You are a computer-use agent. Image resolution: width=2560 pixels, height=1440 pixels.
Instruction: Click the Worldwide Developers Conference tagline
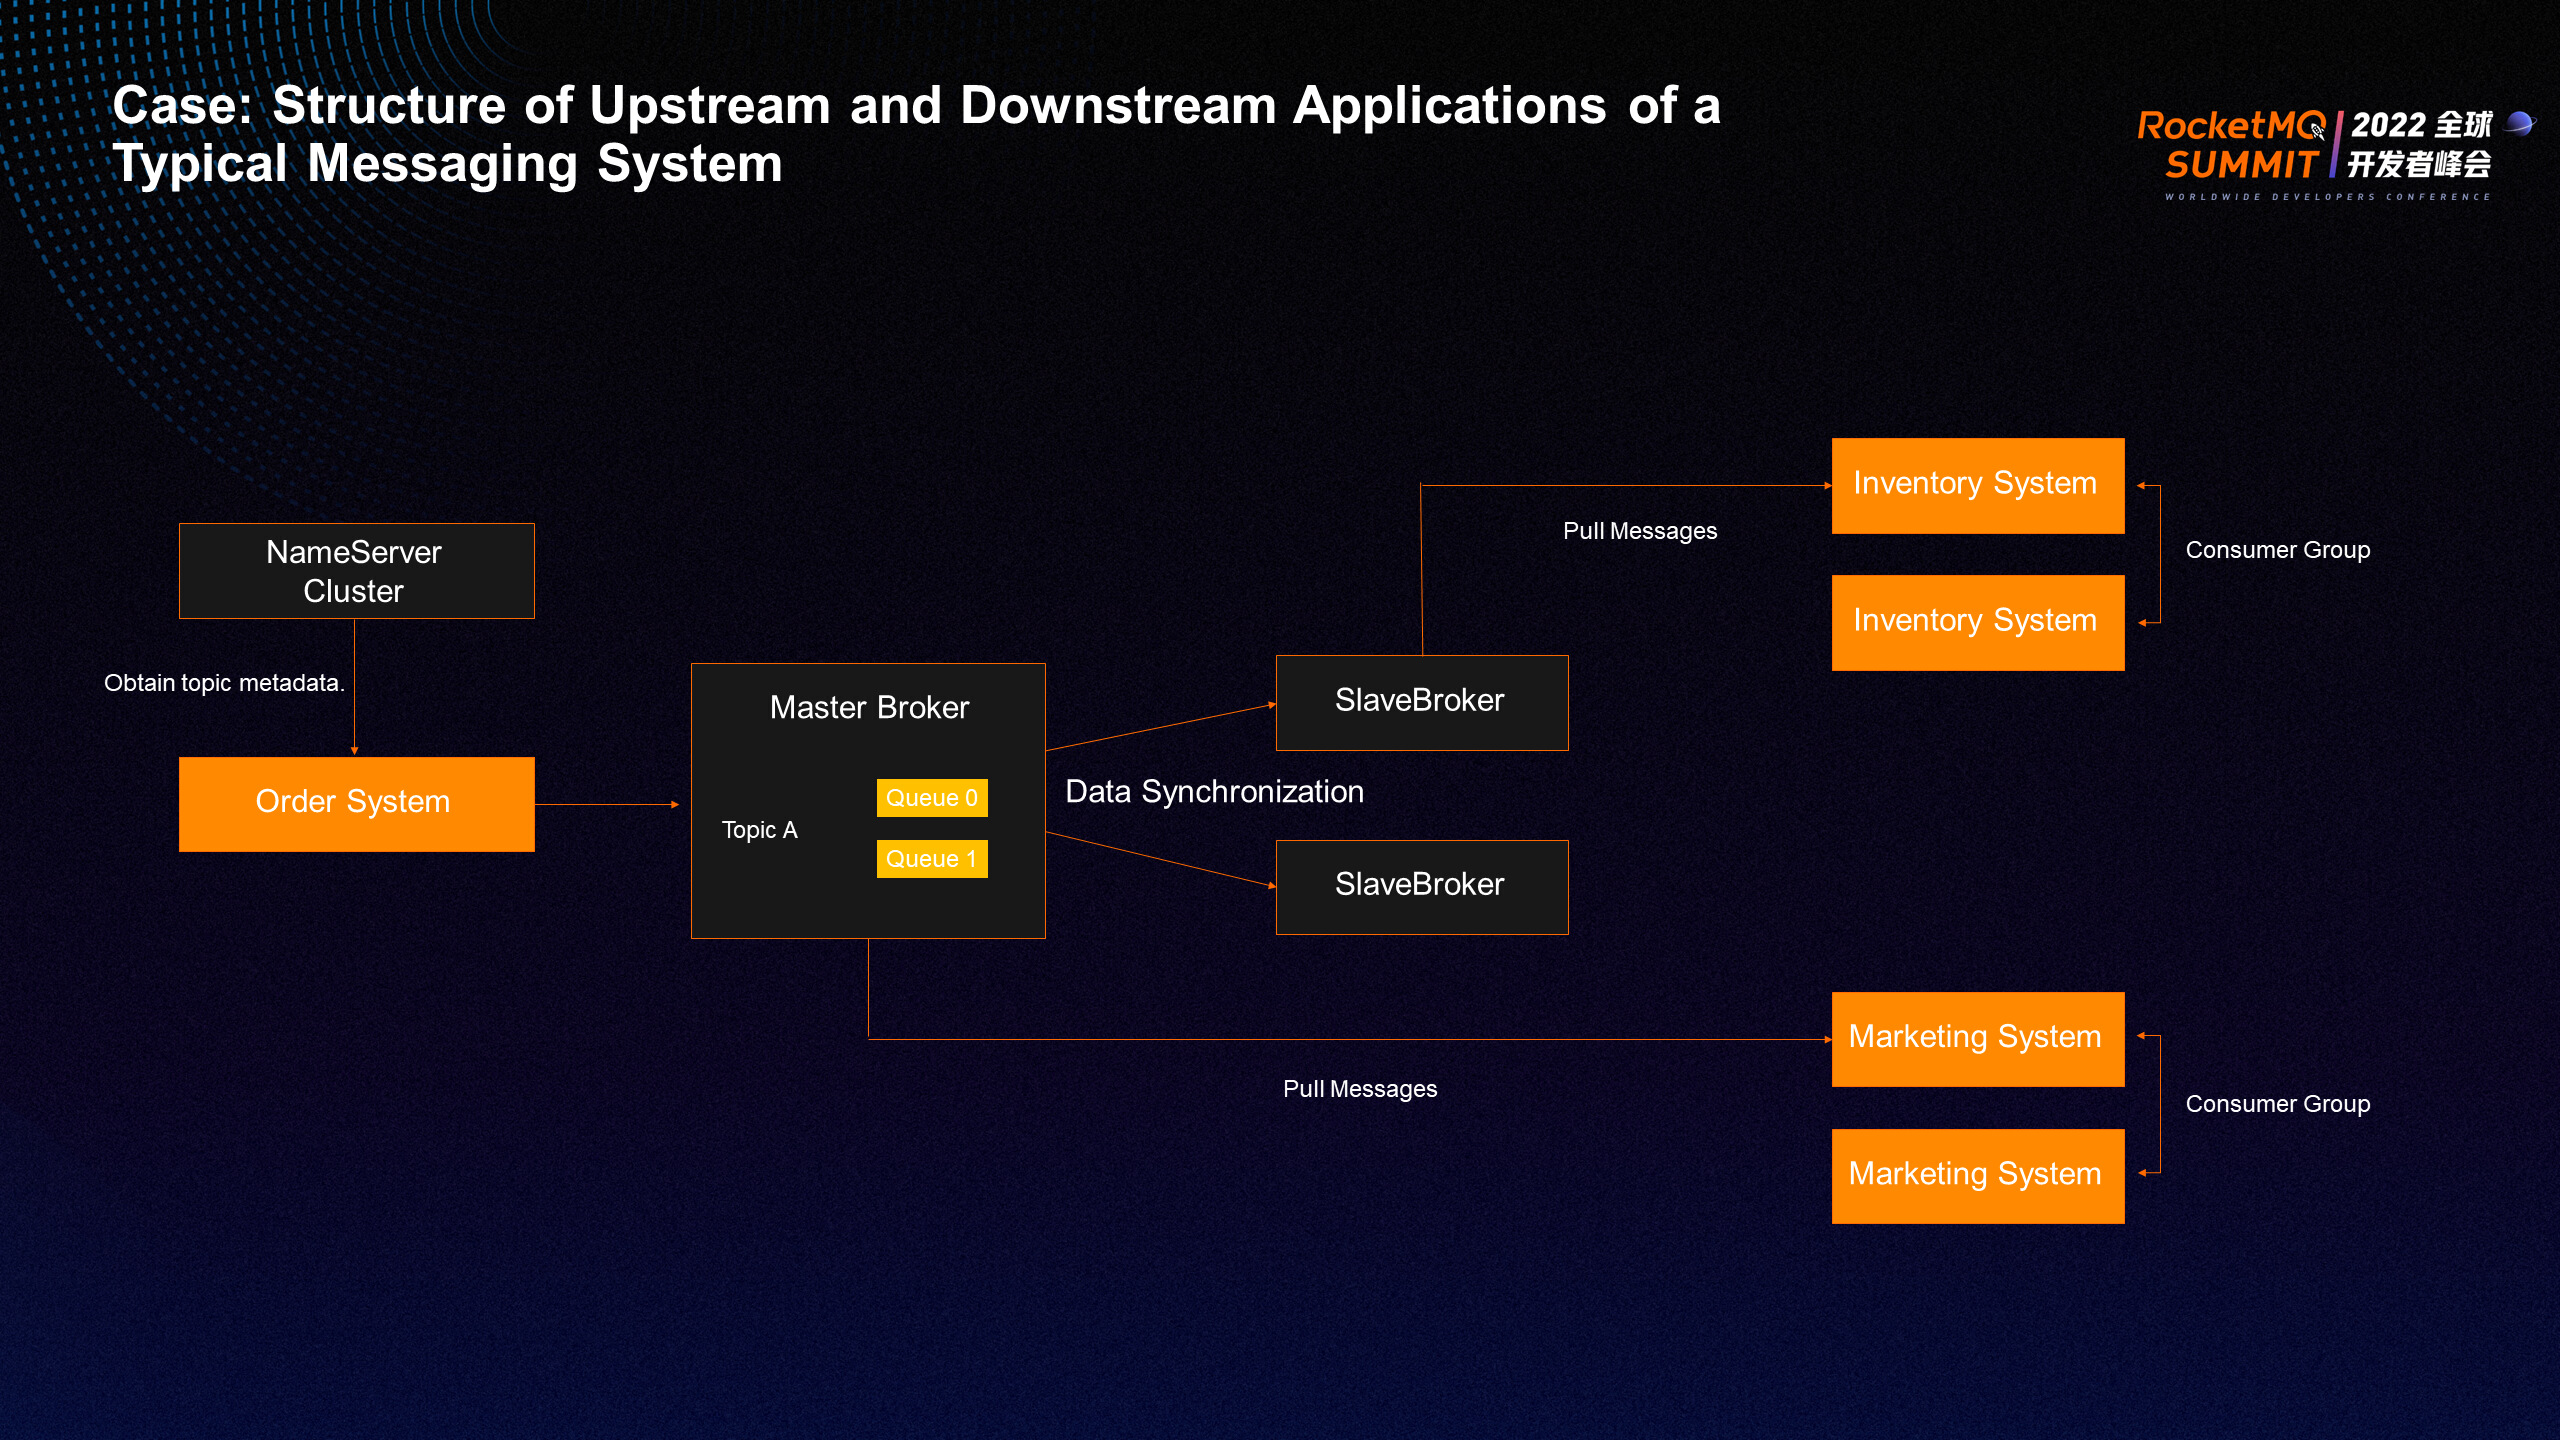click(2327, 197)
